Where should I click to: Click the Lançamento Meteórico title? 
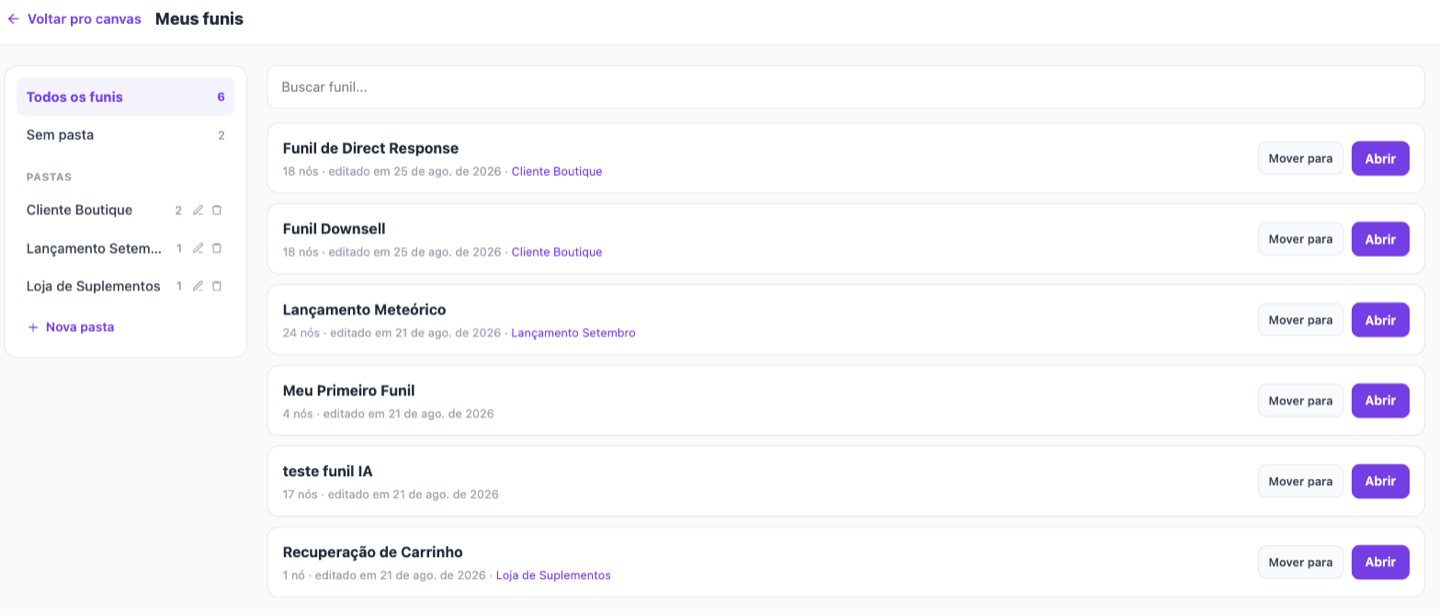pyautogui.click(x=364, y=310)
